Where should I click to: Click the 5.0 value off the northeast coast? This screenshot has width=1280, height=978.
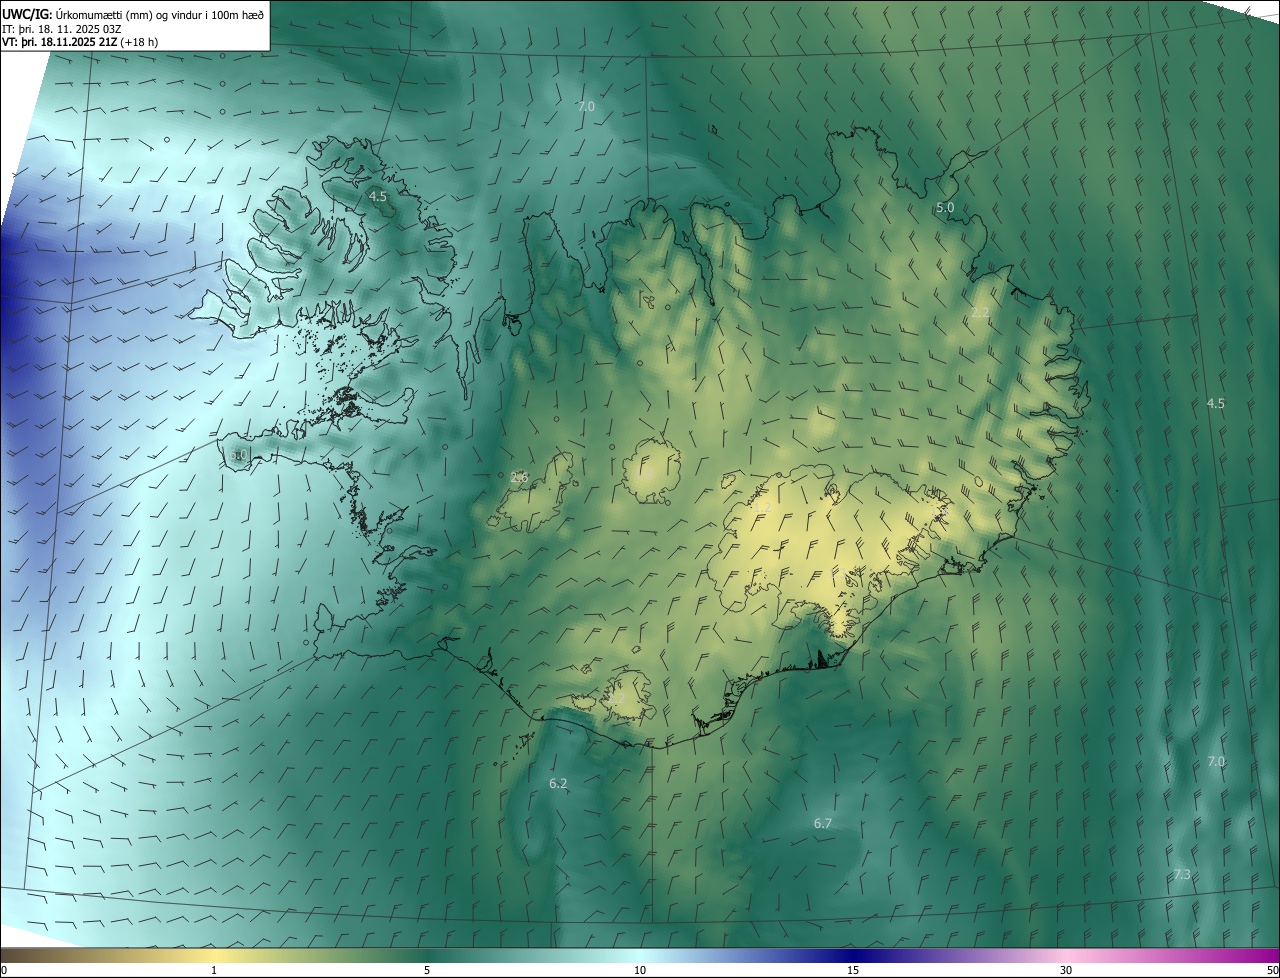click(945, 208)
